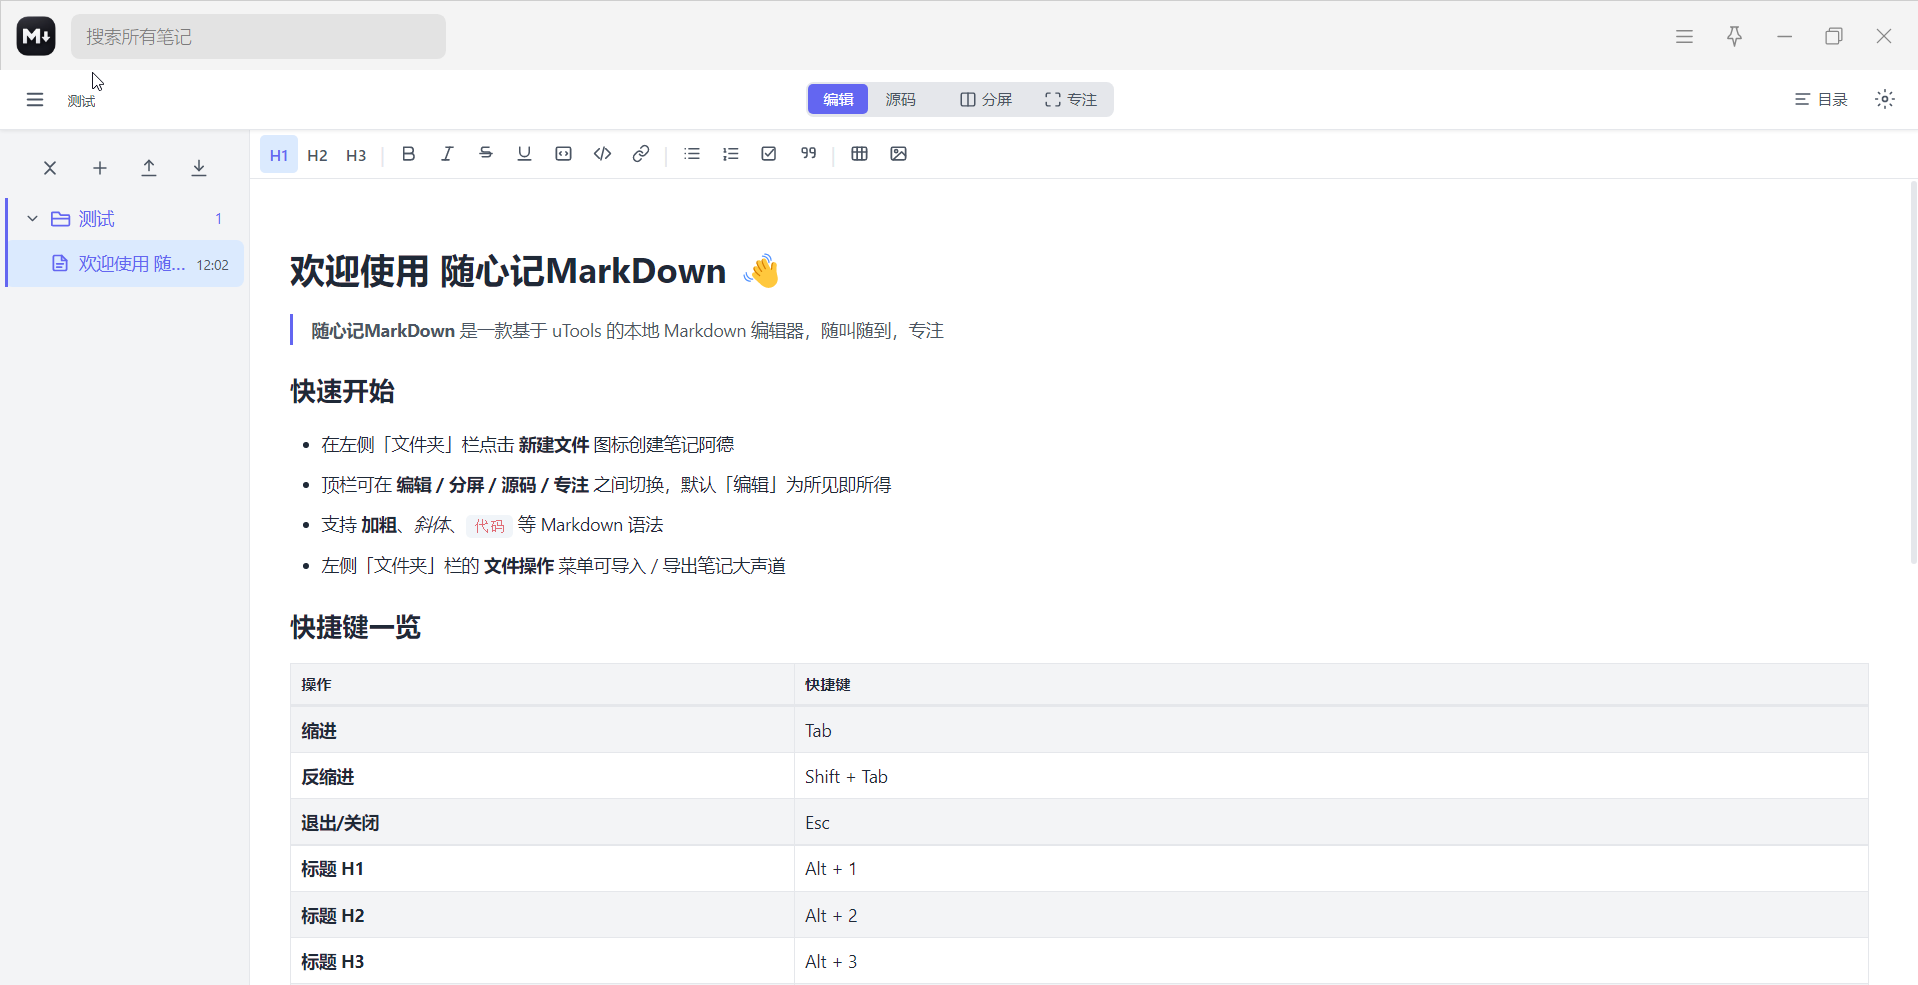Click the X icon above the 测试 folder
The image size is (1918, 985).
coord(50,168)
